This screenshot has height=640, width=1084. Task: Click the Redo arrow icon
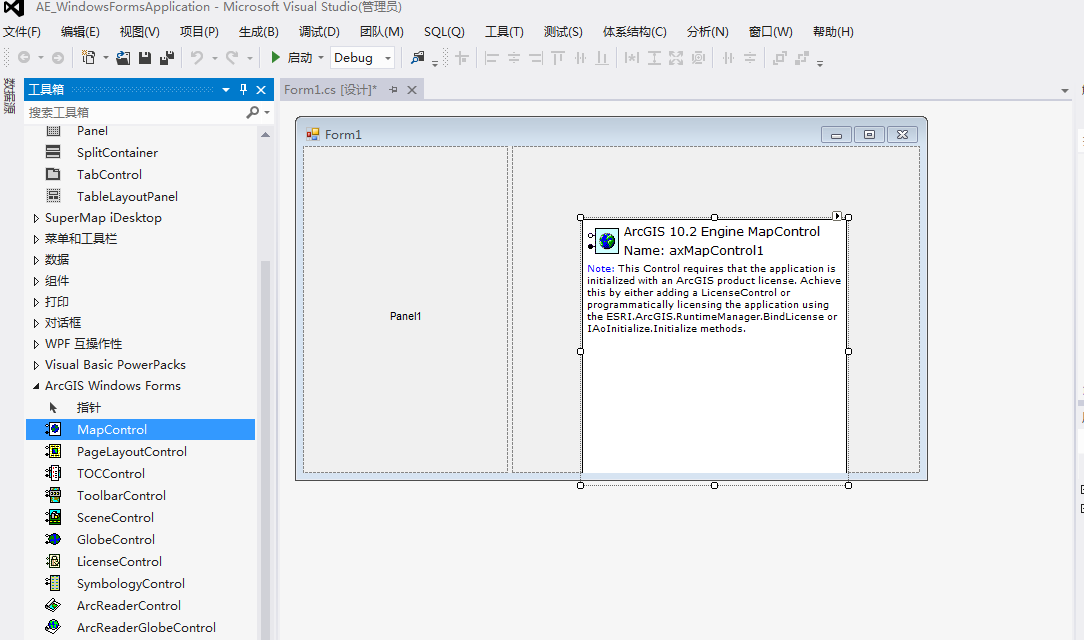[x=232, y=58]
